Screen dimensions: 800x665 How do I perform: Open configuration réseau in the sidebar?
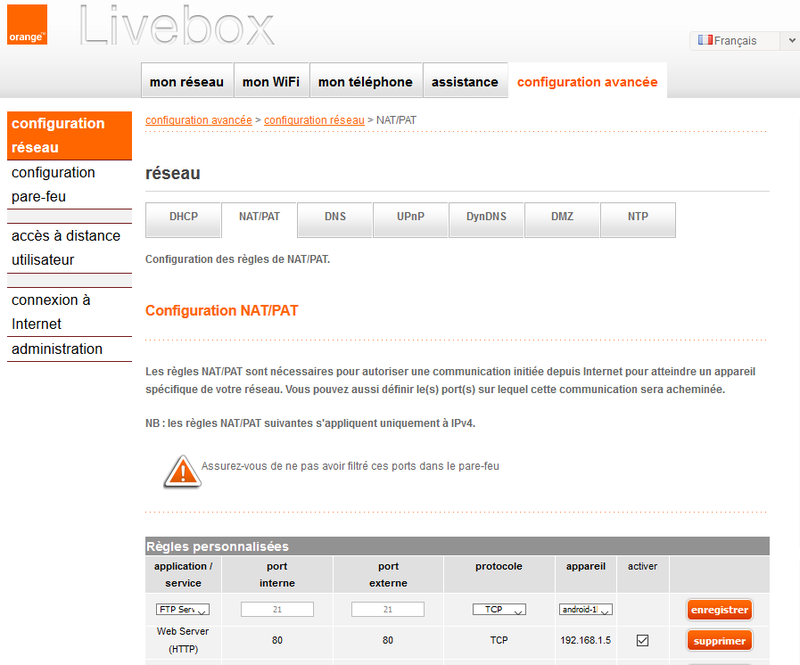click(69, 135)
